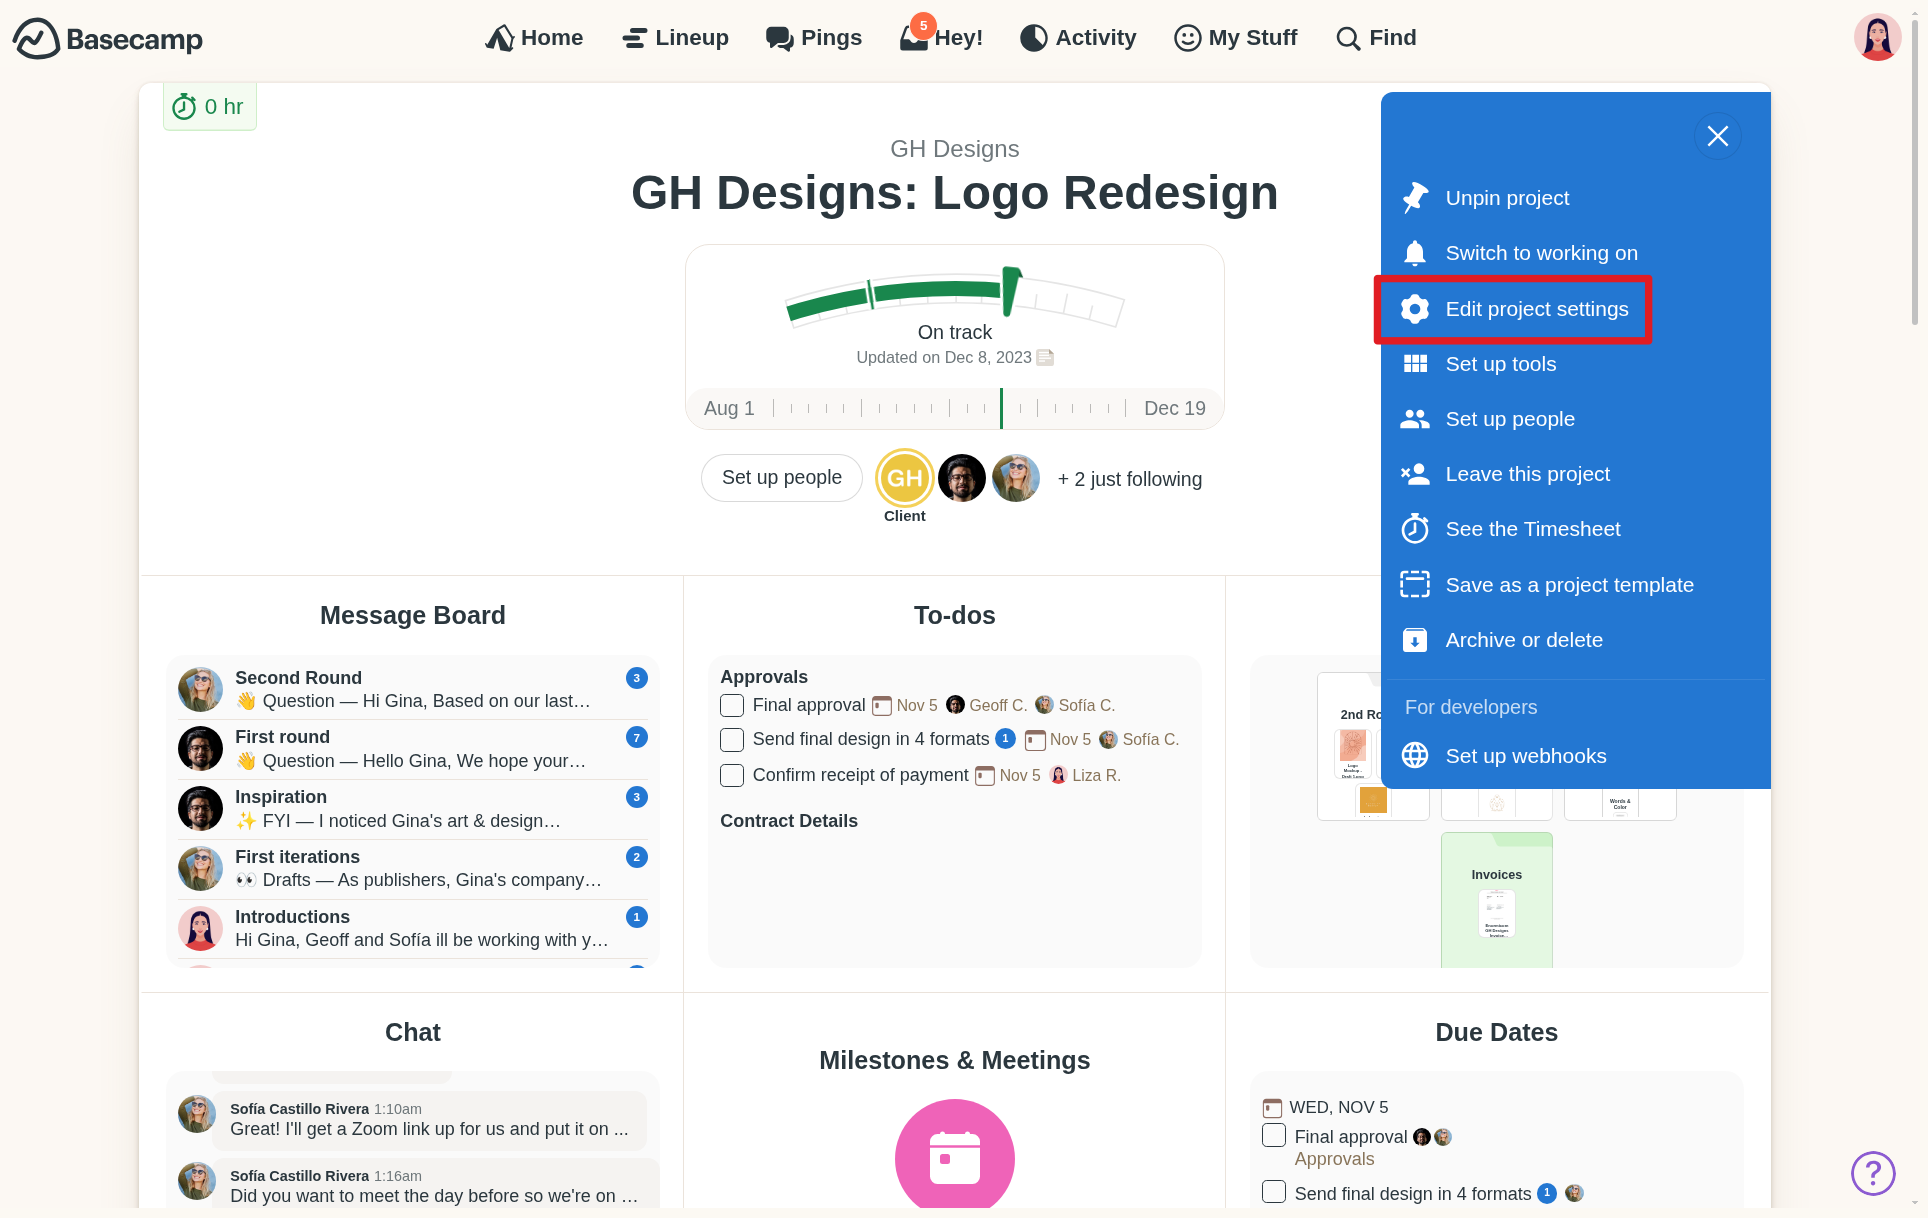Click the gear icon for Edit project settings
Viewport: 1928px width, 1218px height.
(1414, 309)
